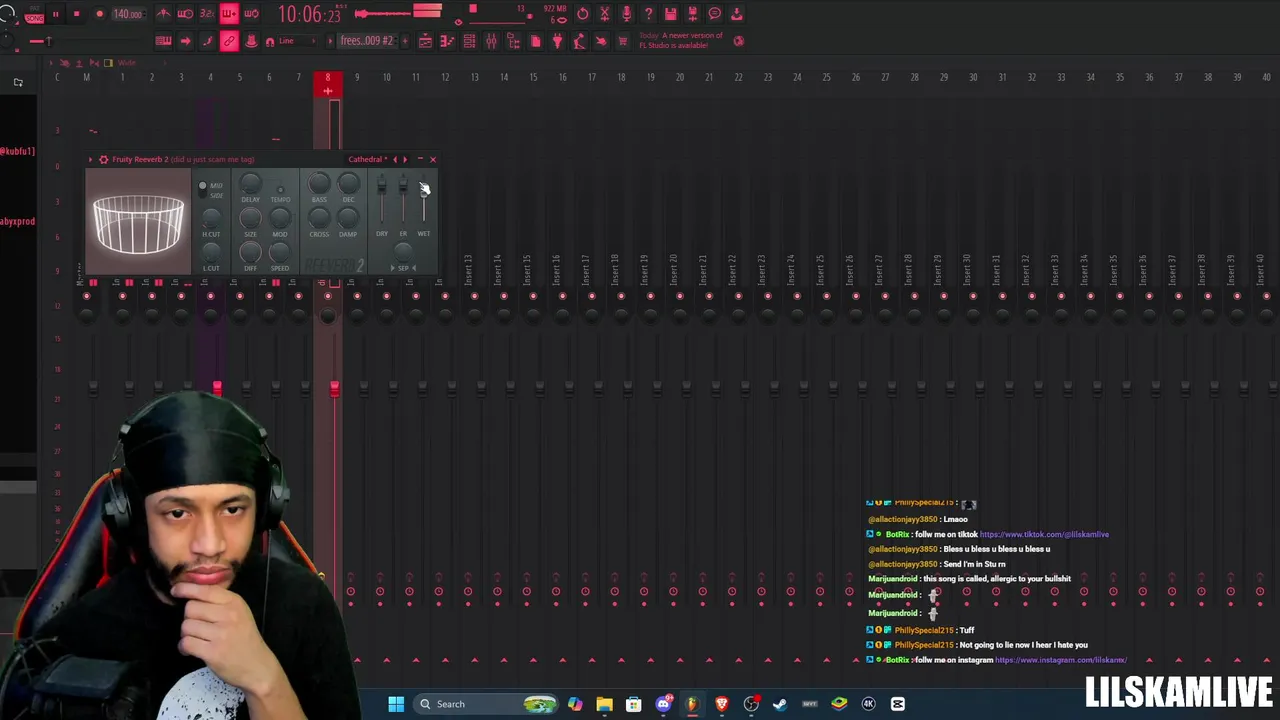Viewport: 1280px width, 720px height.
Task: Toggle note blend recording icon
Action: 207,41
